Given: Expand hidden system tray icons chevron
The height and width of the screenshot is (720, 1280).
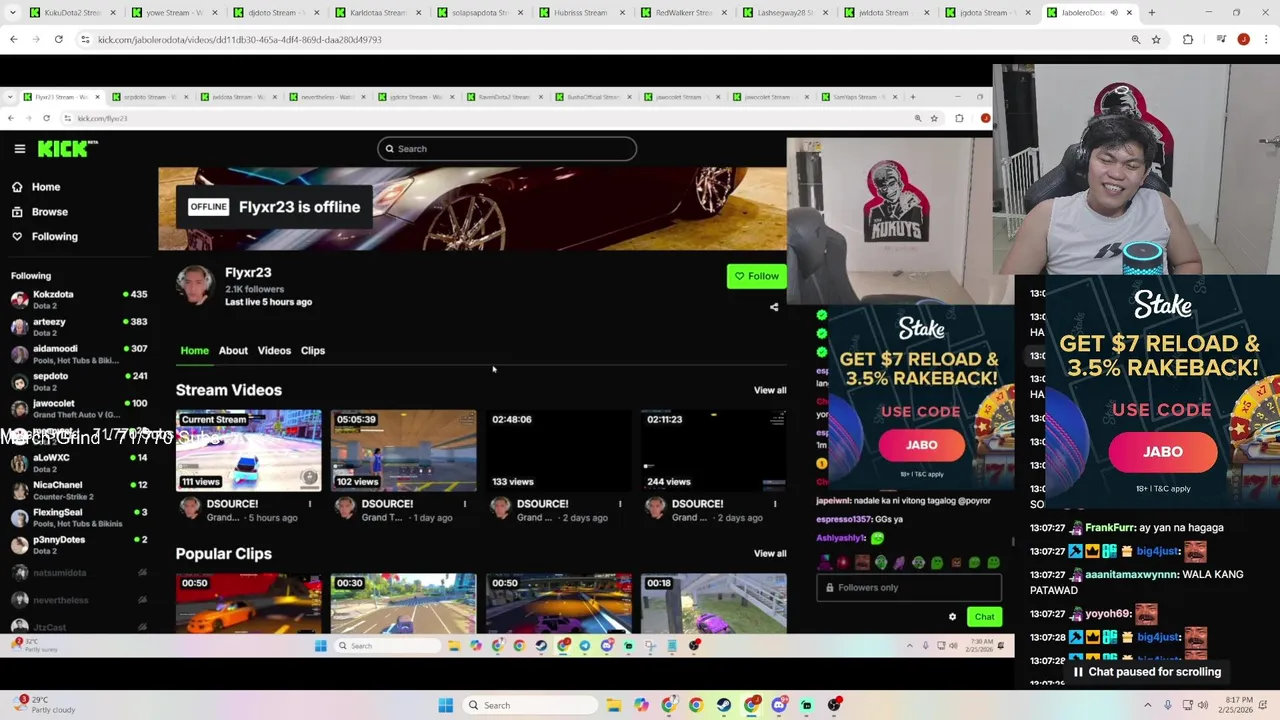Looking at the screenshot, I should tap(1147, 705).
